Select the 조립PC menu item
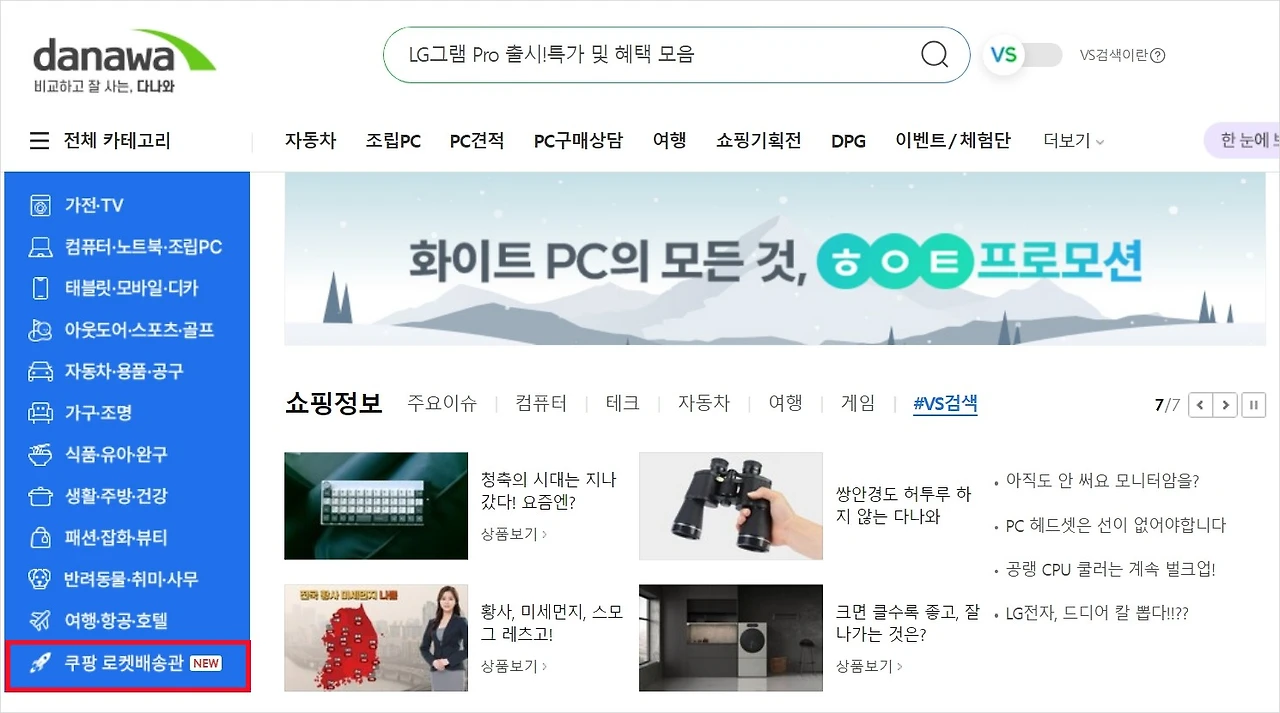The image size is (1280, 713). point(393,141)
